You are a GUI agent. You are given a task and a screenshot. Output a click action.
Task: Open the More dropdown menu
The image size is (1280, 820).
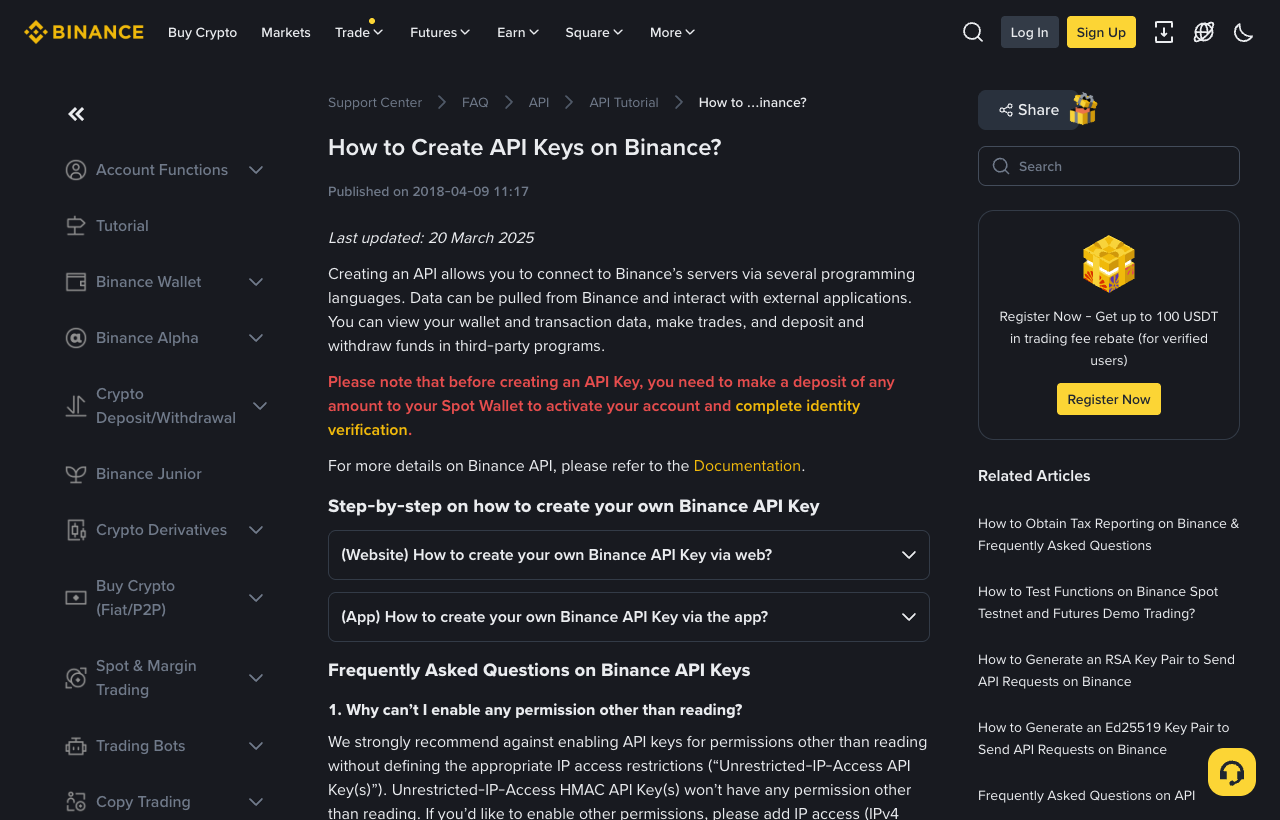tap(673, 32)
